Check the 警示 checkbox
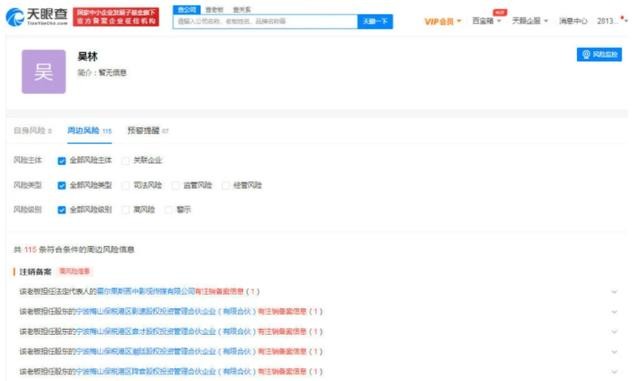 (168, 210)
